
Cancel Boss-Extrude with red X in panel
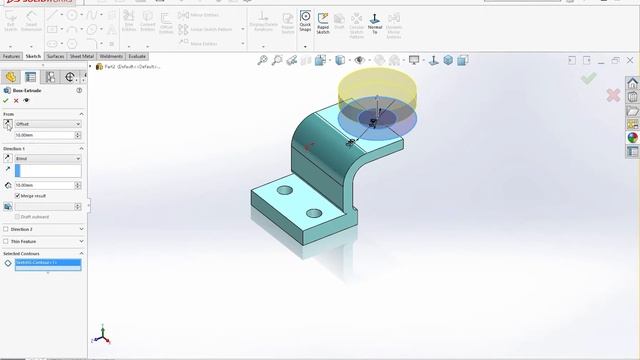coord(16,100)
